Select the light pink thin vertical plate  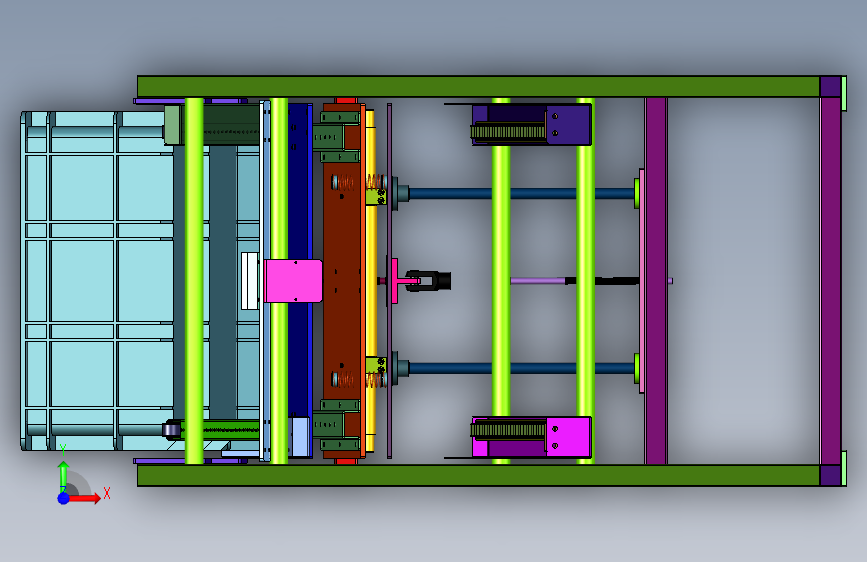tap(641, 281)
